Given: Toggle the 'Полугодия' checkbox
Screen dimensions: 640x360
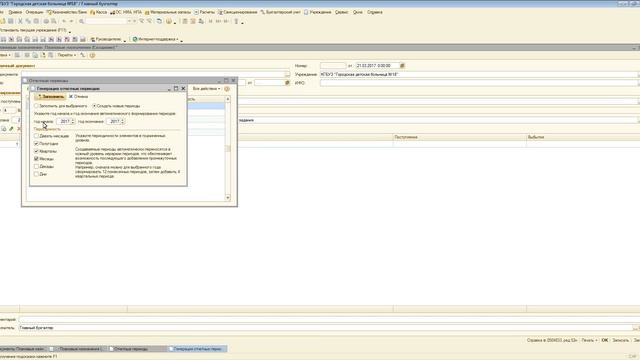Looking at the screenshot, I should [36, 144].
